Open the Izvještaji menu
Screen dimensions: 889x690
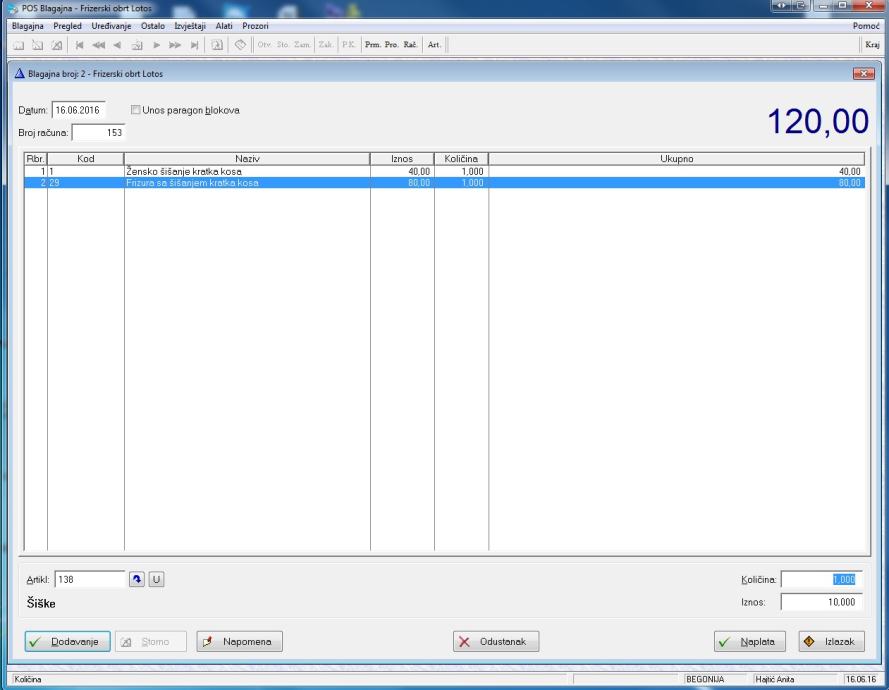point(190,26)
